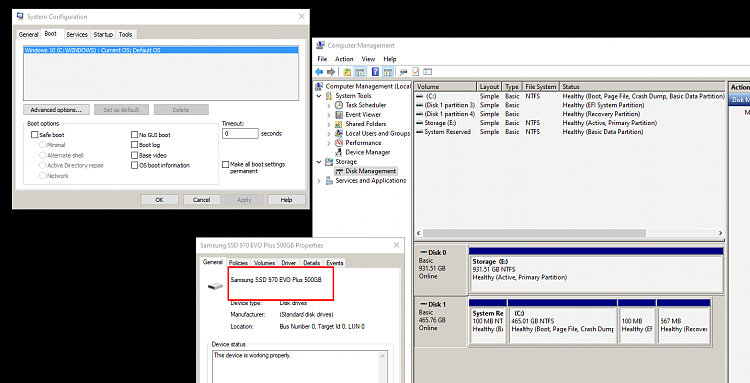The width and height of the screenshot is (750, 383).
Task: Select the Minimal radio button
Action: tap(43, 145)
